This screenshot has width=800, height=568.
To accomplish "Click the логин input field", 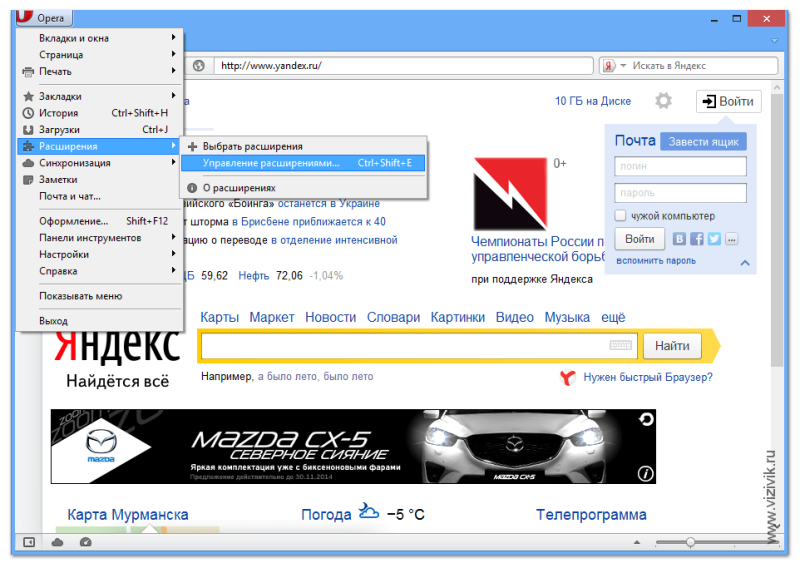I will 680,166.
